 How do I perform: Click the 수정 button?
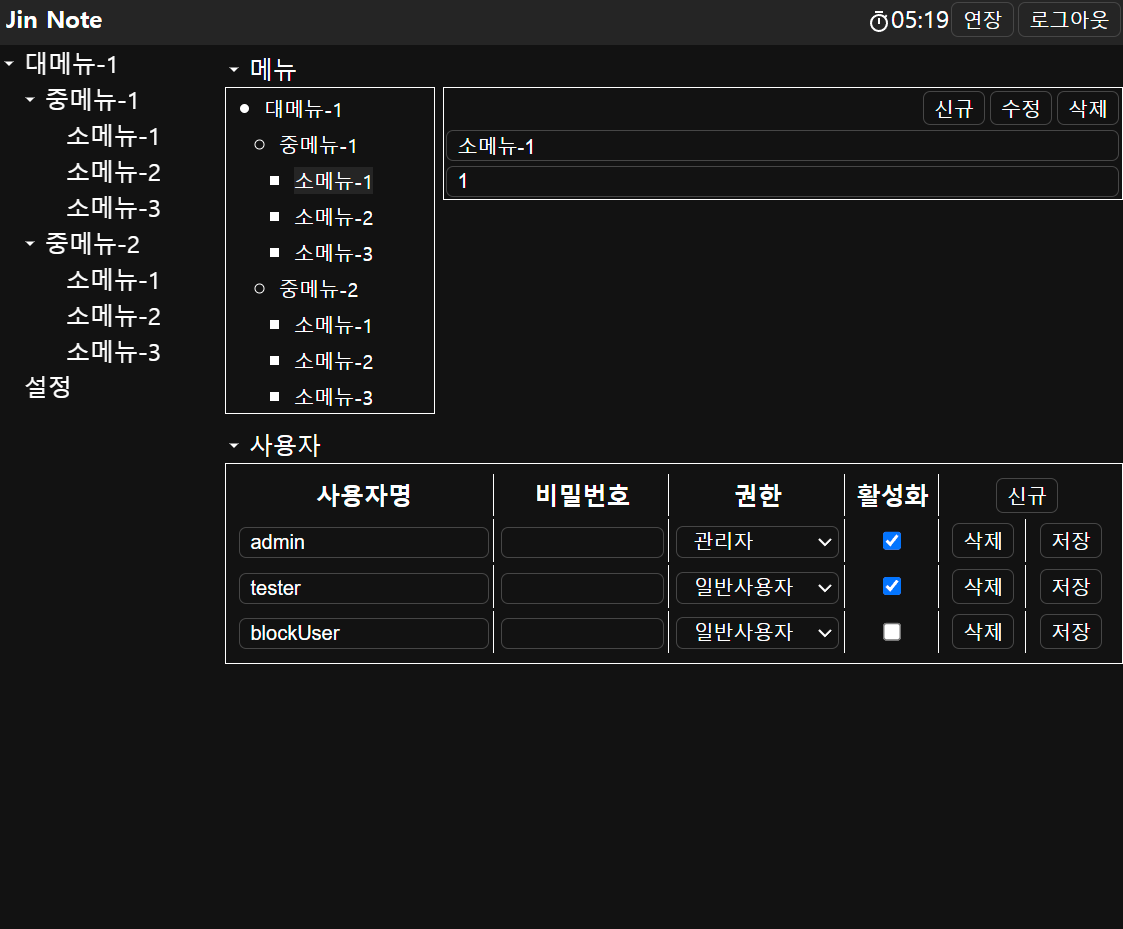[1020, 108]
